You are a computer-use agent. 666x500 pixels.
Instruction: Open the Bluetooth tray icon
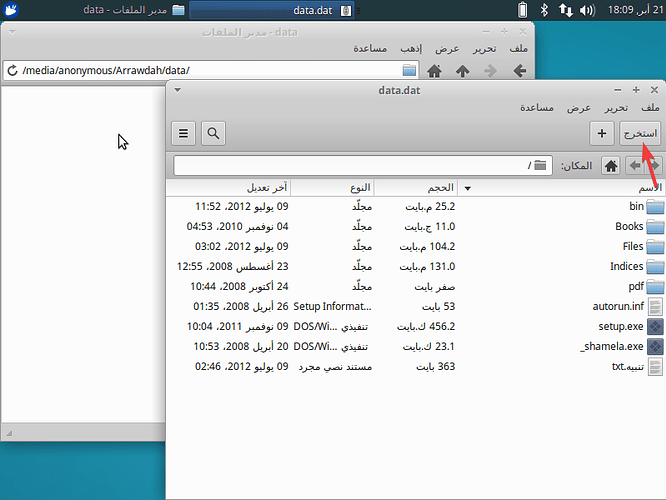pos(545,10)
